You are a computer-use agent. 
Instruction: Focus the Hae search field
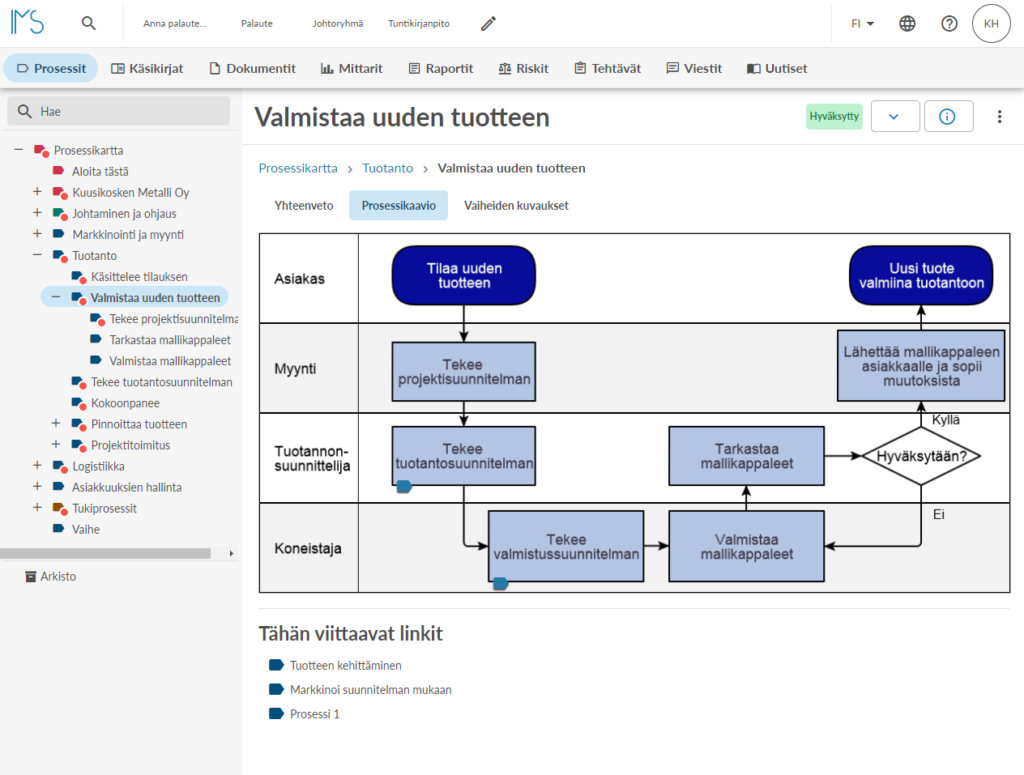(119, 111)
